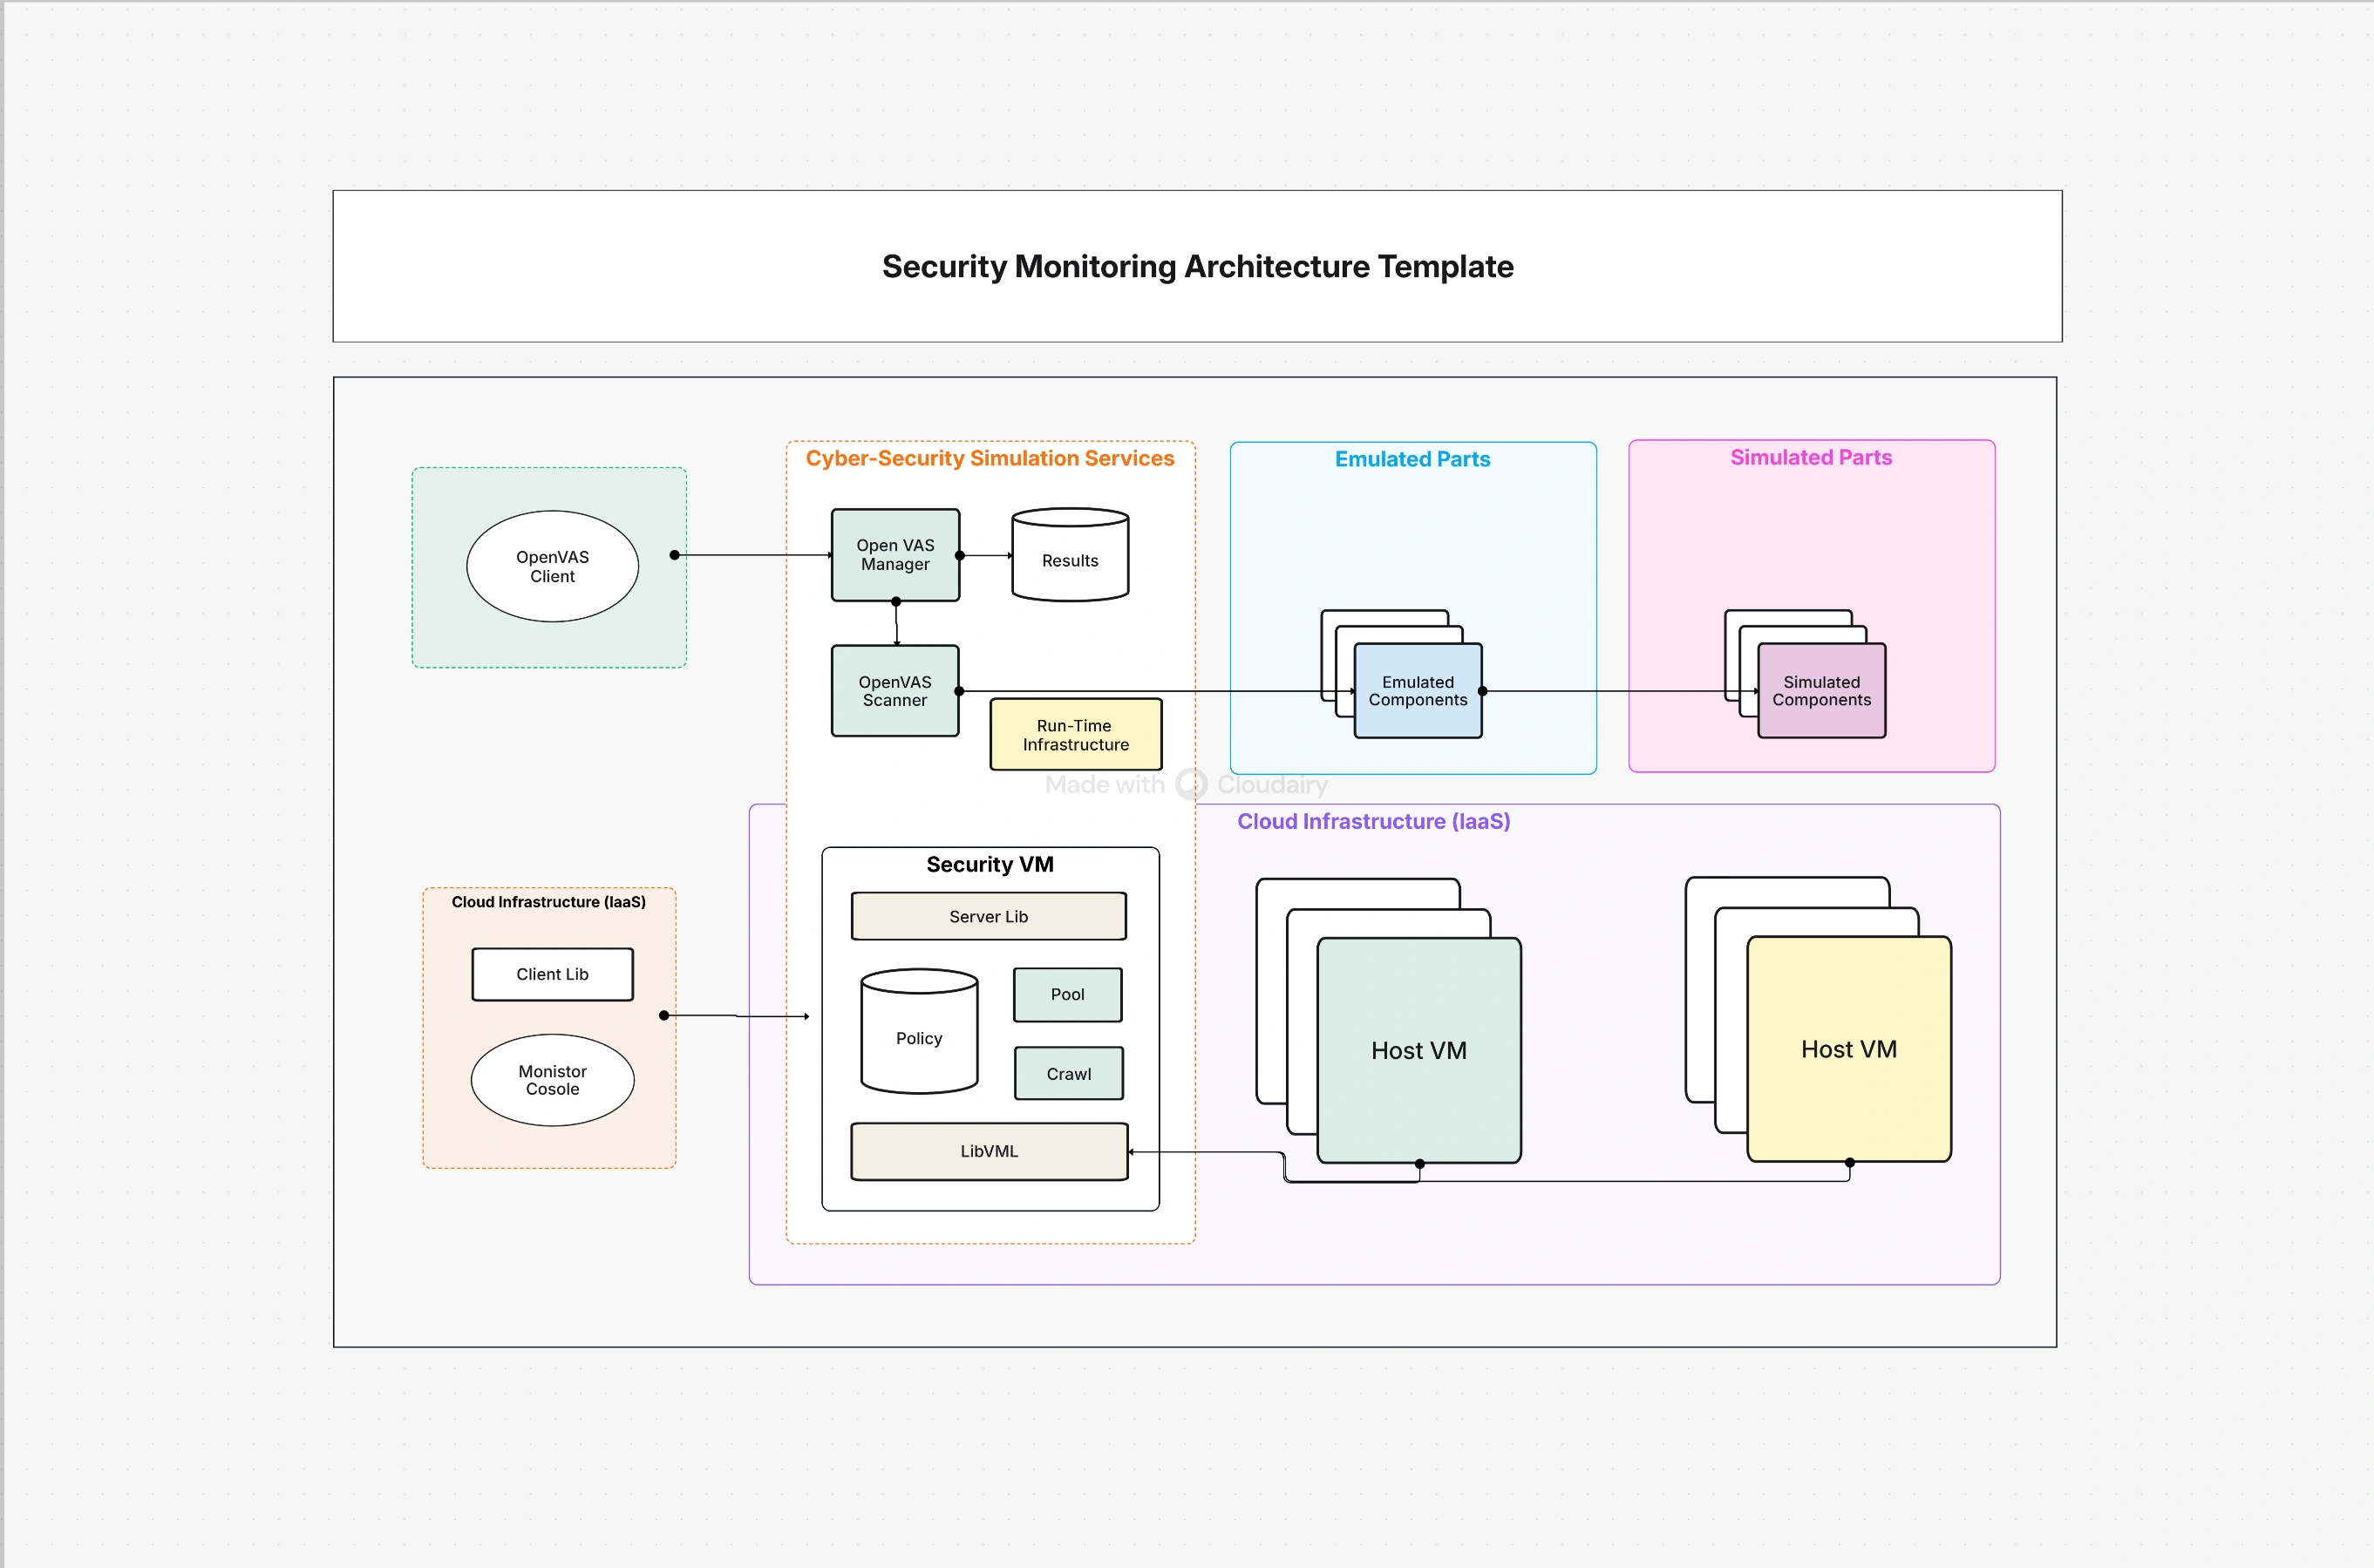The image size is (2374, 1568).
Task: Select the green Host VM card
Action: pos(1419,1050)
